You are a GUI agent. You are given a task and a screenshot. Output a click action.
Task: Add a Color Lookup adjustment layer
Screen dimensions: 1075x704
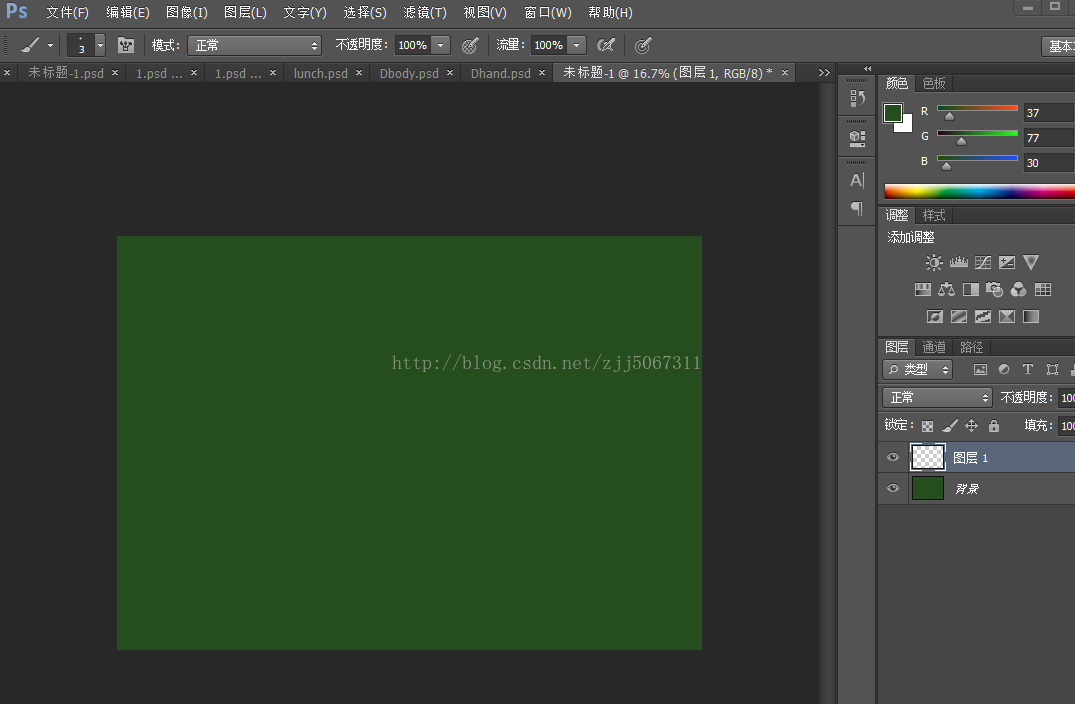point(1043,290)
